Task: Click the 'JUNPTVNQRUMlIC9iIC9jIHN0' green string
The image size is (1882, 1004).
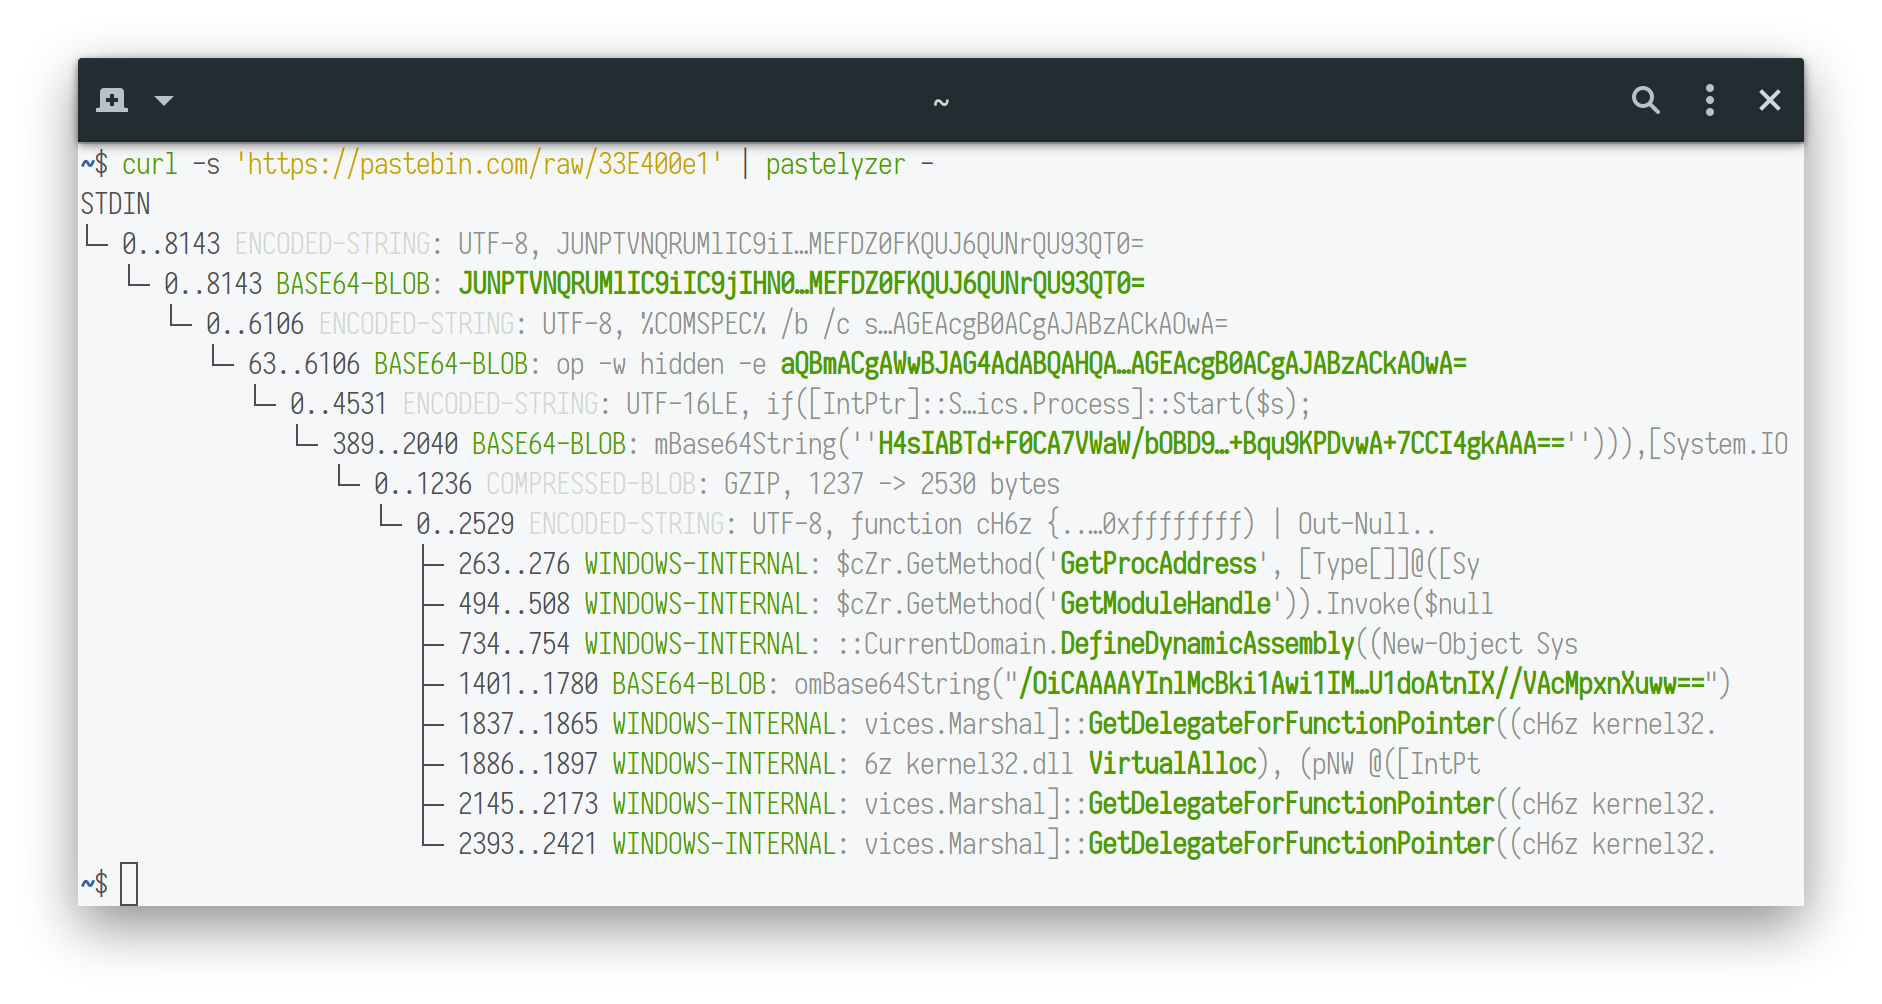Action: [802, 284]
